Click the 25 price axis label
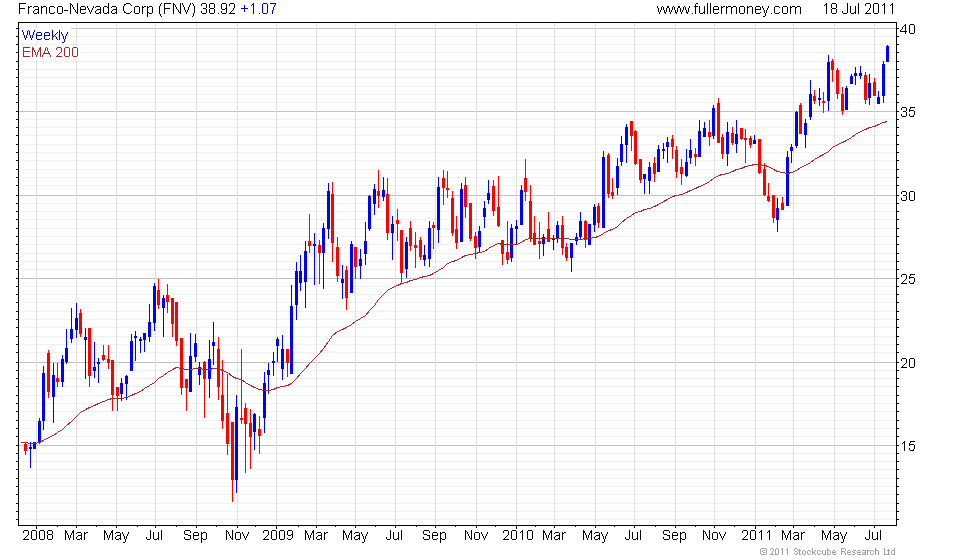Screen dimensions: 980x560 click(x=908, y=279)
